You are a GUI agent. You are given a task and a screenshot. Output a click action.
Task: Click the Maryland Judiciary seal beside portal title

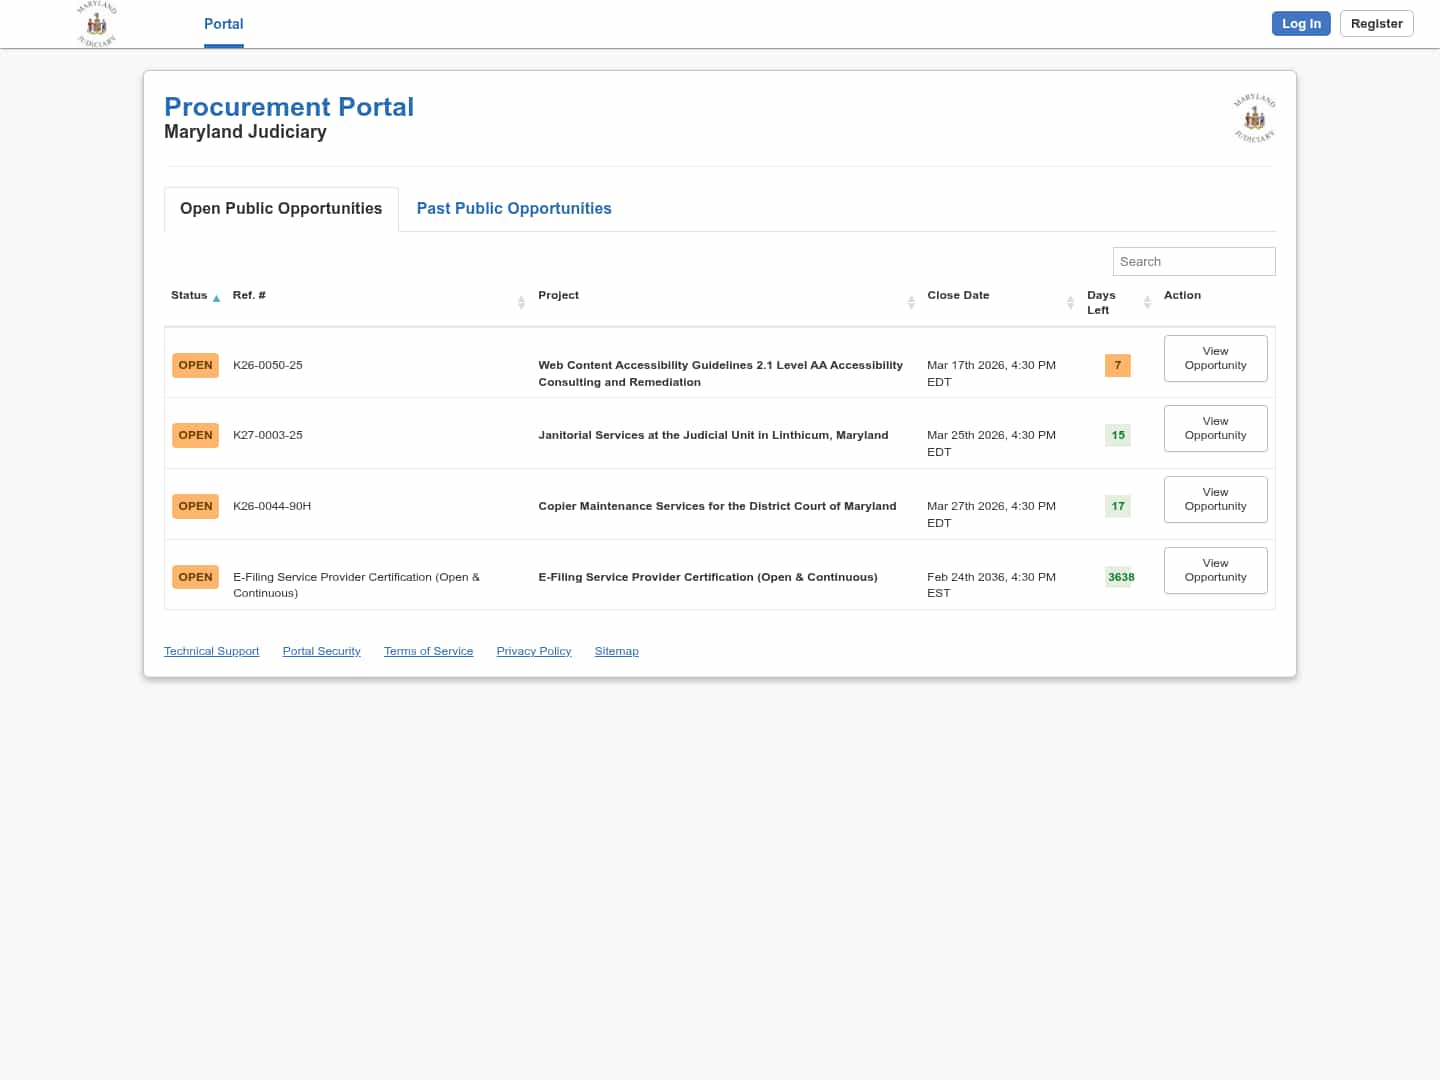click(1254, 119)
